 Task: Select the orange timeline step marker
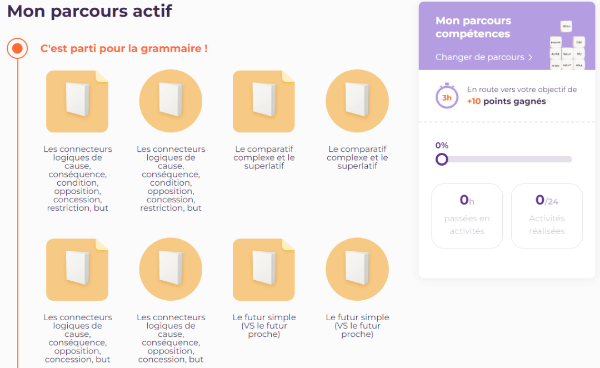point(17,49)
